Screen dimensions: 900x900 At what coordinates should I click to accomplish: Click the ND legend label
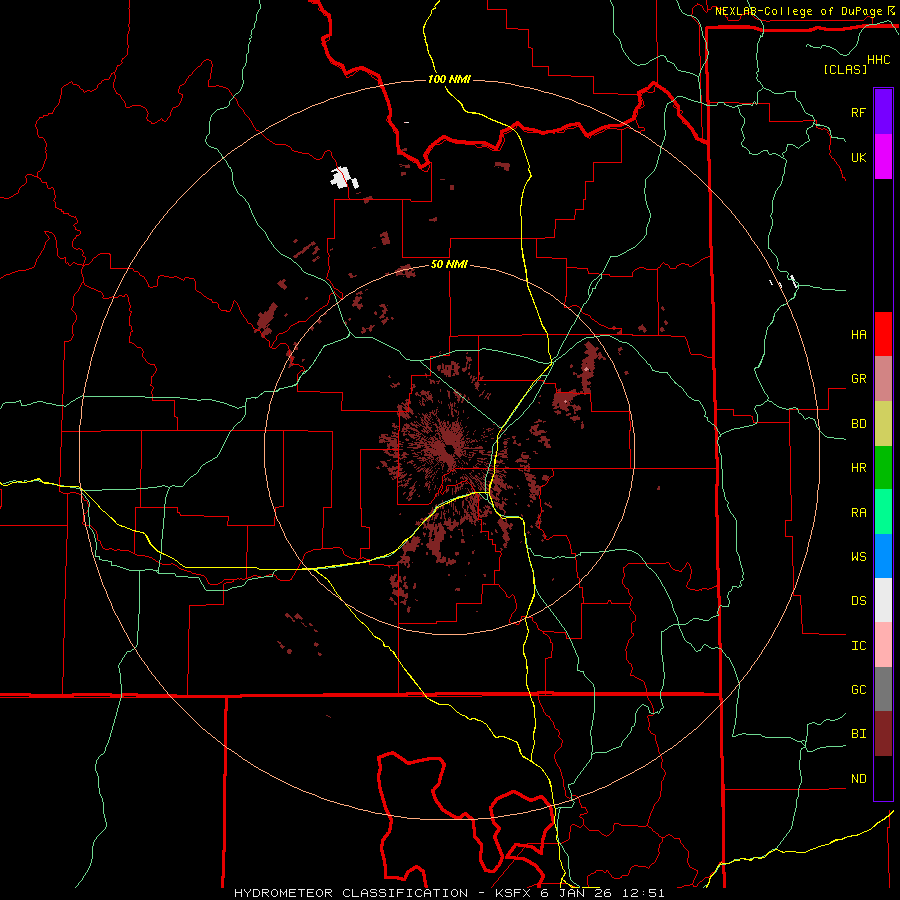(x=858, y=778)
